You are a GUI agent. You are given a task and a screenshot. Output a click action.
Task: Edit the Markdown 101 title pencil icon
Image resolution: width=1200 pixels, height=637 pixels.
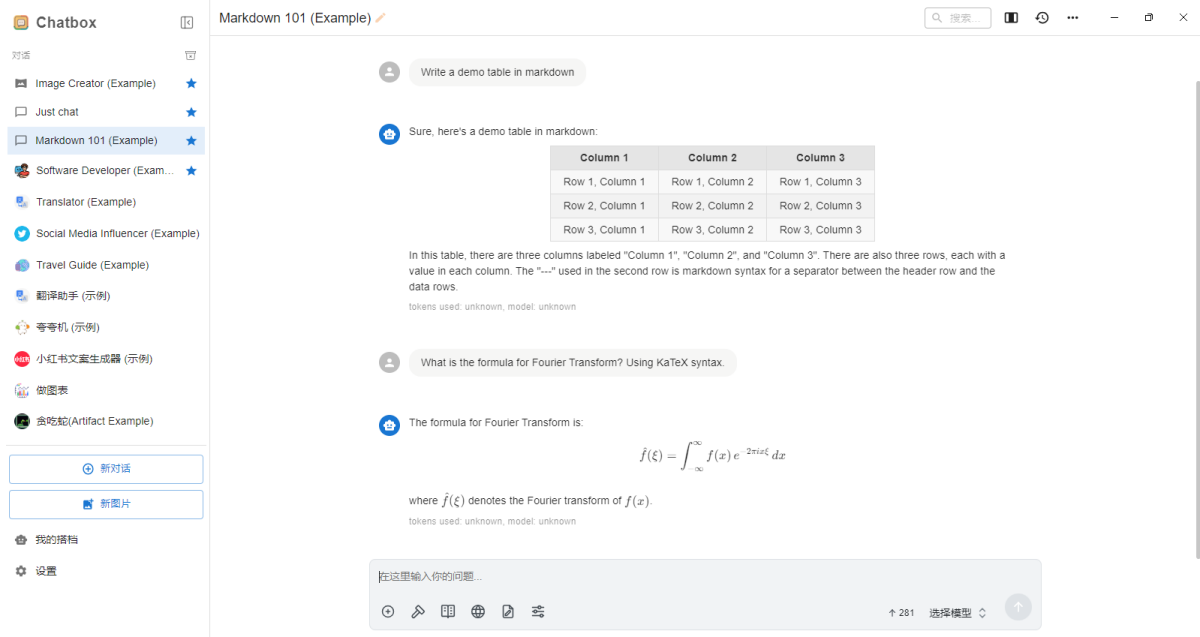point(381,18)
